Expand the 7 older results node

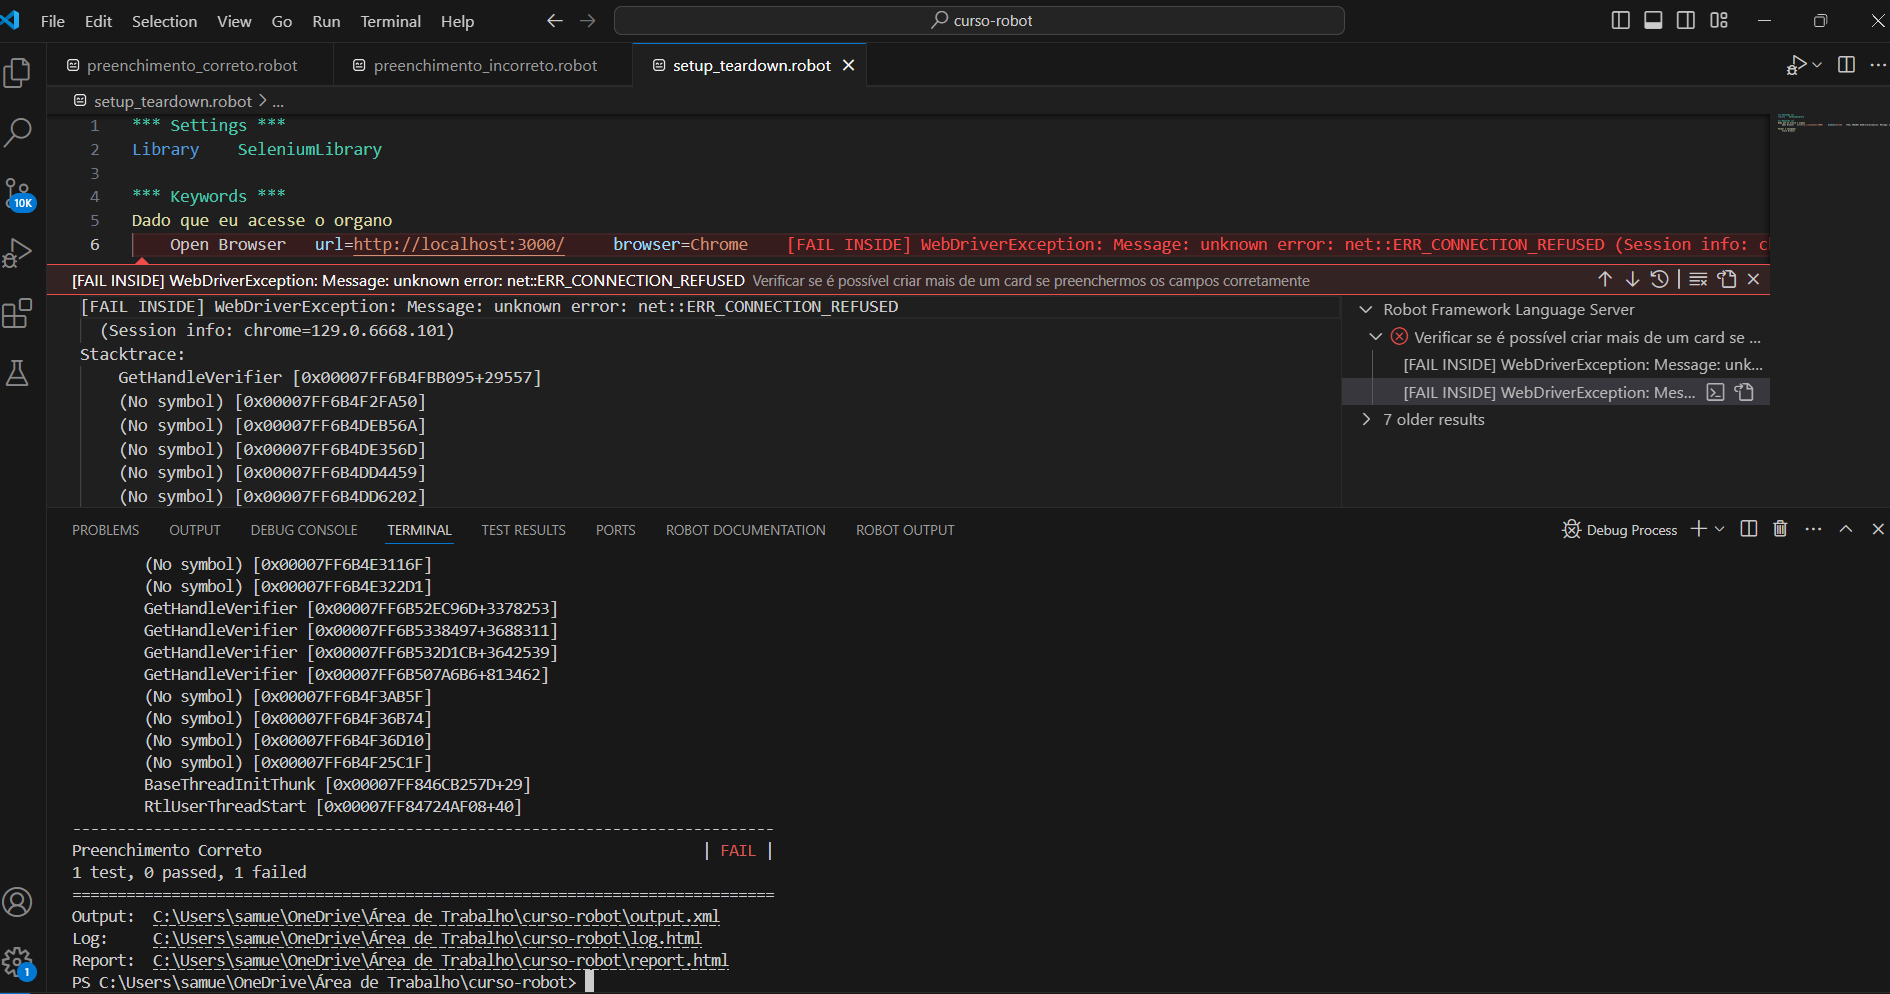click(x=1366, y=419)
